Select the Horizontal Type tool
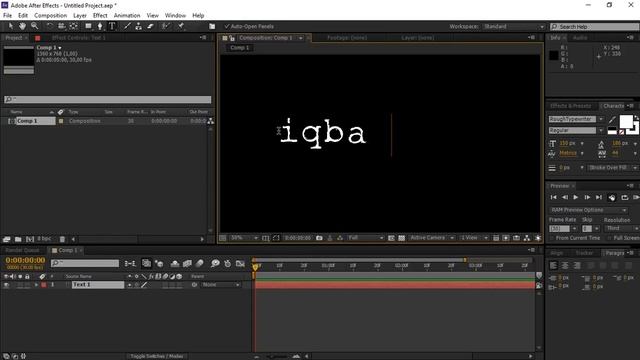This screenshot has height=360, width=640. 112,26
